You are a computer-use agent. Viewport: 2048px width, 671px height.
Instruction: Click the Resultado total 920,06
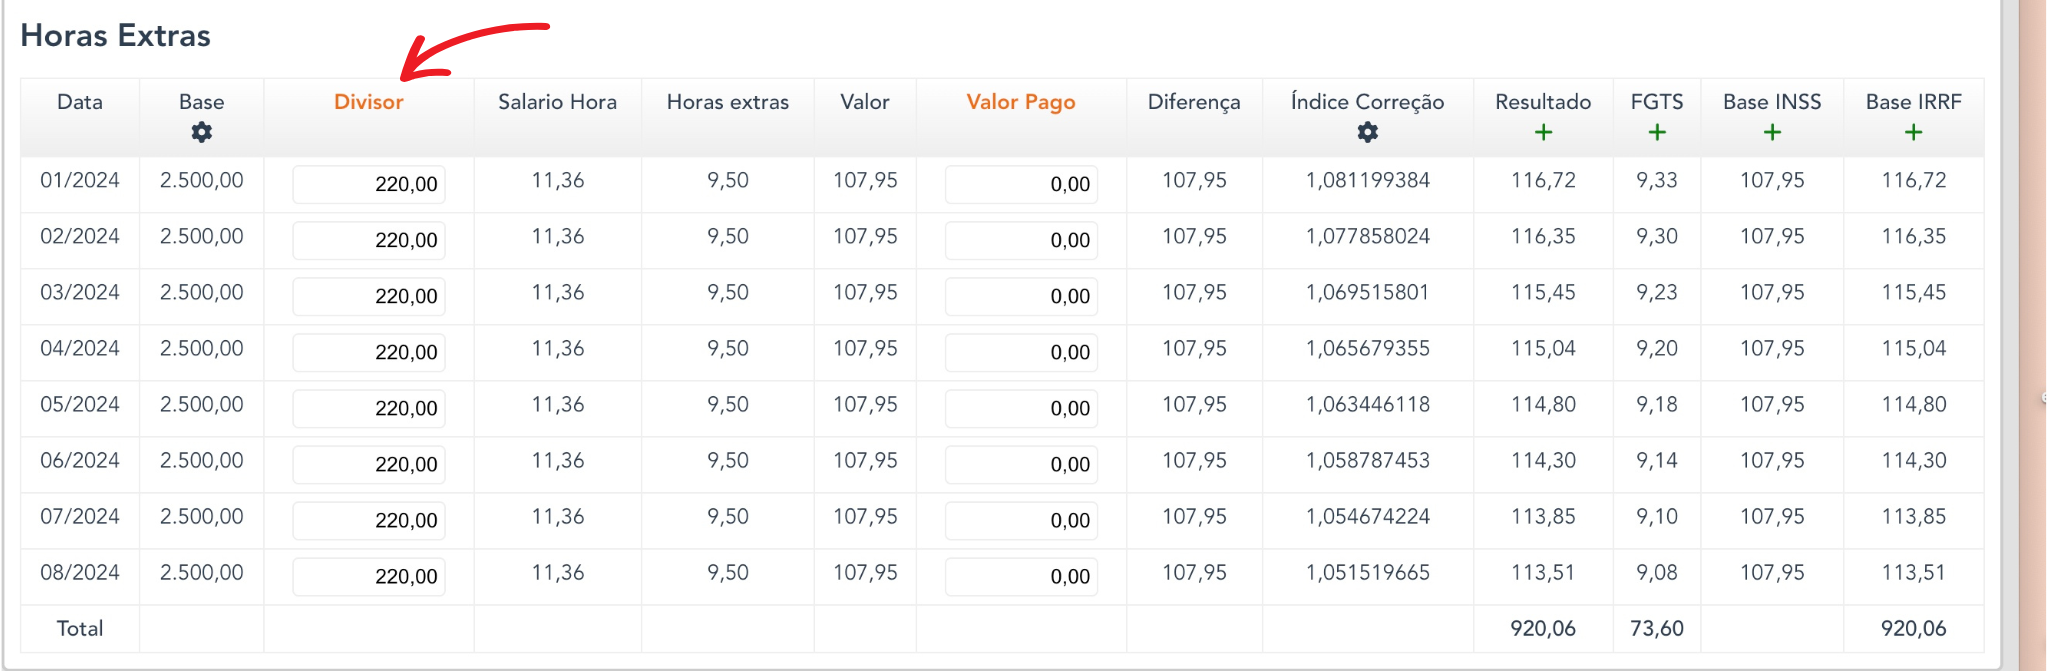pyautogui.click(x=1542, y=629)
